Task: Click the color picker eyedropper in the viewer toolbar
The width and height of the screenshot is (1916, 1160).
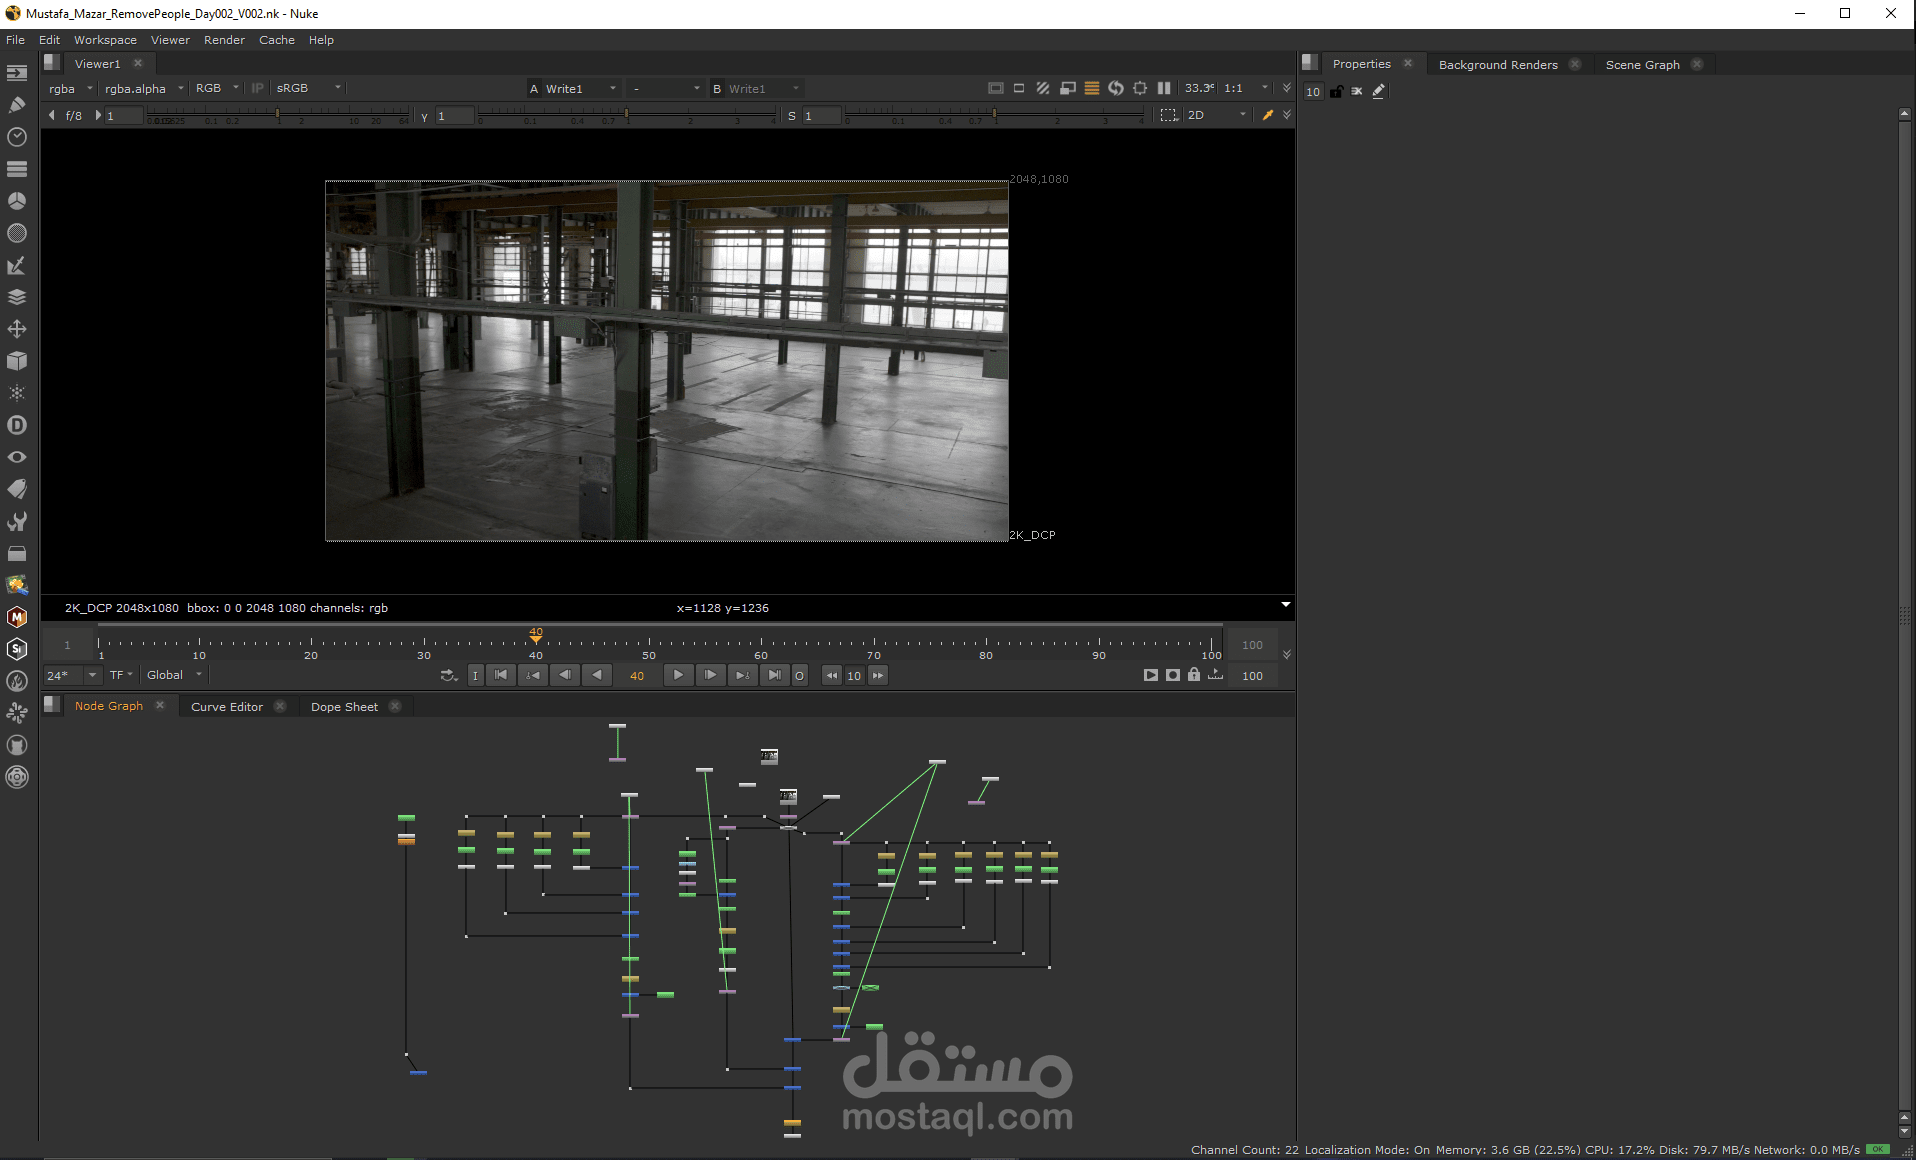Action: click(1268, 115)
